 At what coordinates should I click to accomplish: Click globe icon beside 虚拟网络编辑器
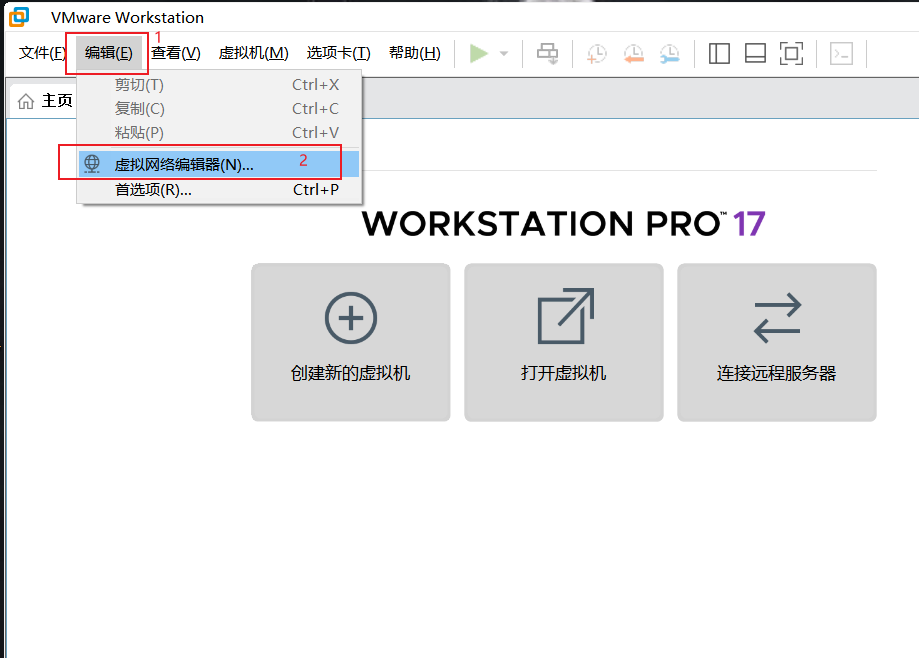point(92,164)
